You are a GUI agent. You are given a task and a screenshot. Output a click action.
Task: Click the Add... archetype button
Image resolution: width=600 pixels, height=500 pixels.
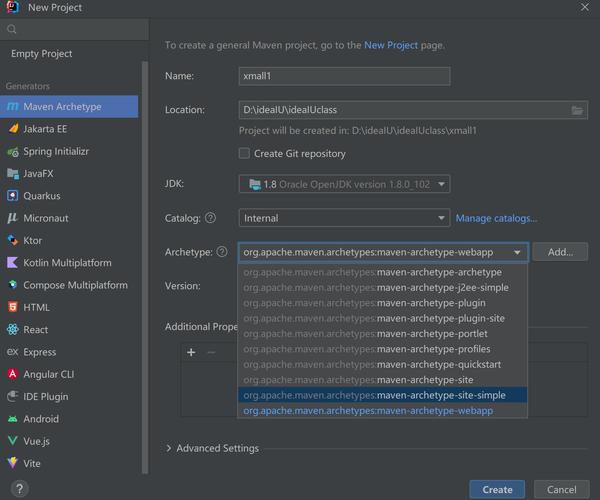(x=560, y=252)
